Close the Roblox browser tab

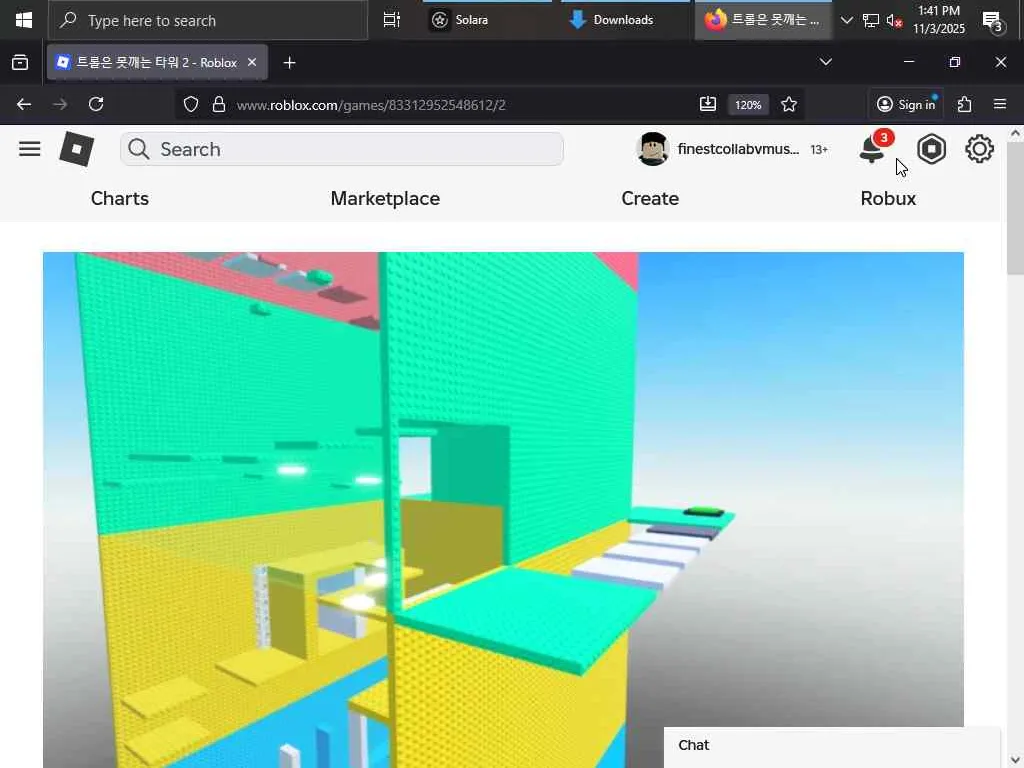pos(252,63)
